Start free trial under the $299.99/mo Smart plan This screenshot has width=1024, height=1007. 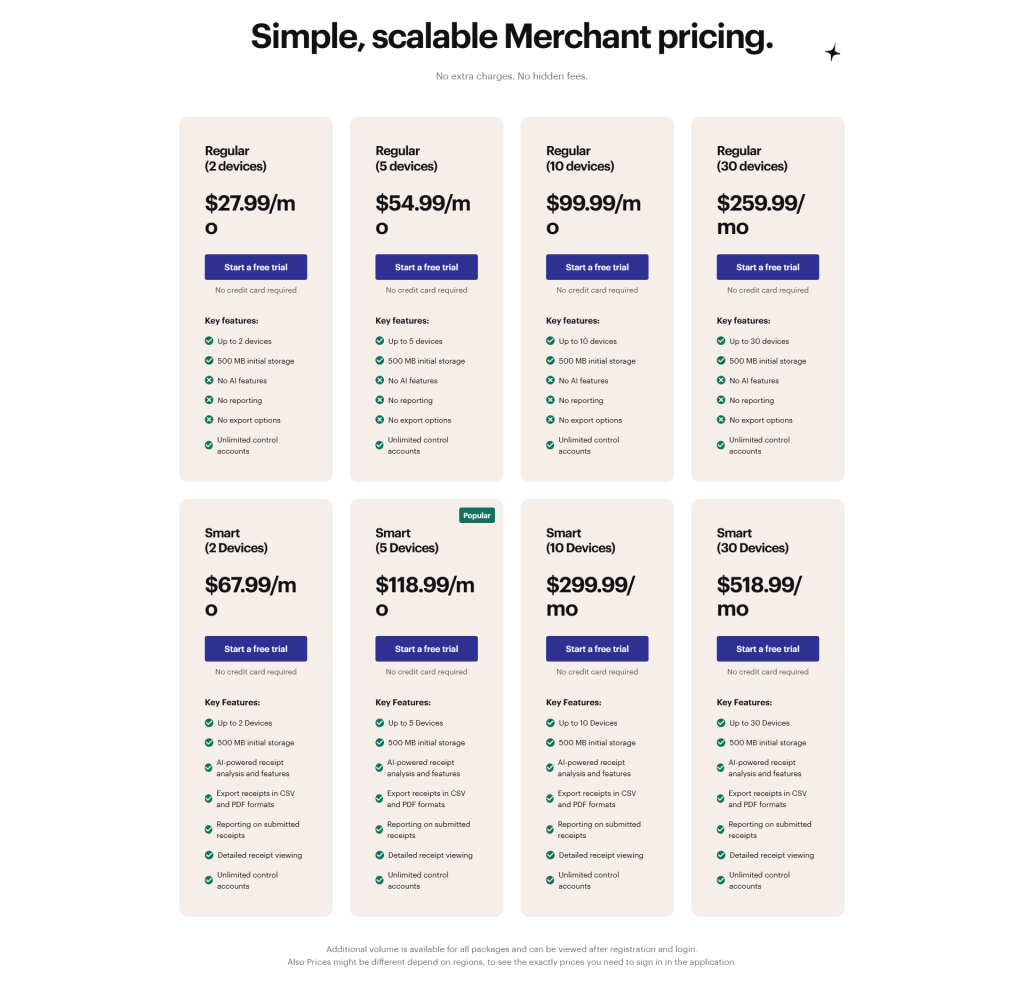click(x=597, y=649)
